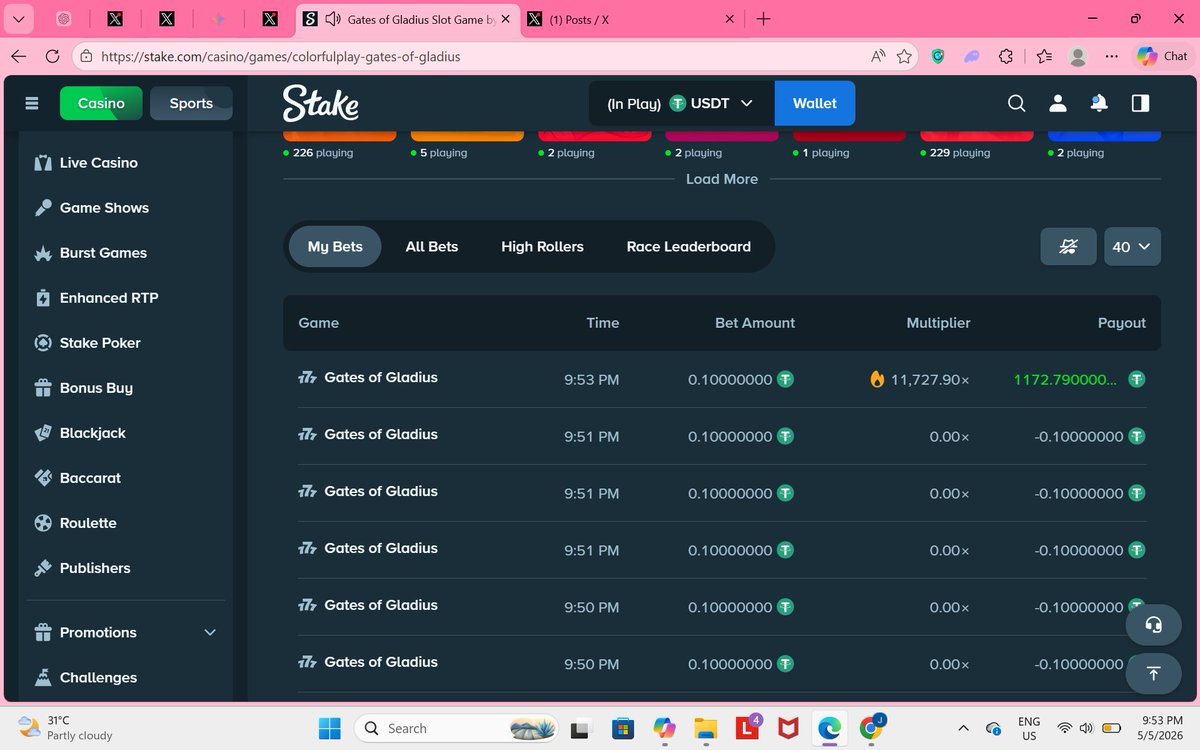Select the High Rollers tab

tap(542, 246)
